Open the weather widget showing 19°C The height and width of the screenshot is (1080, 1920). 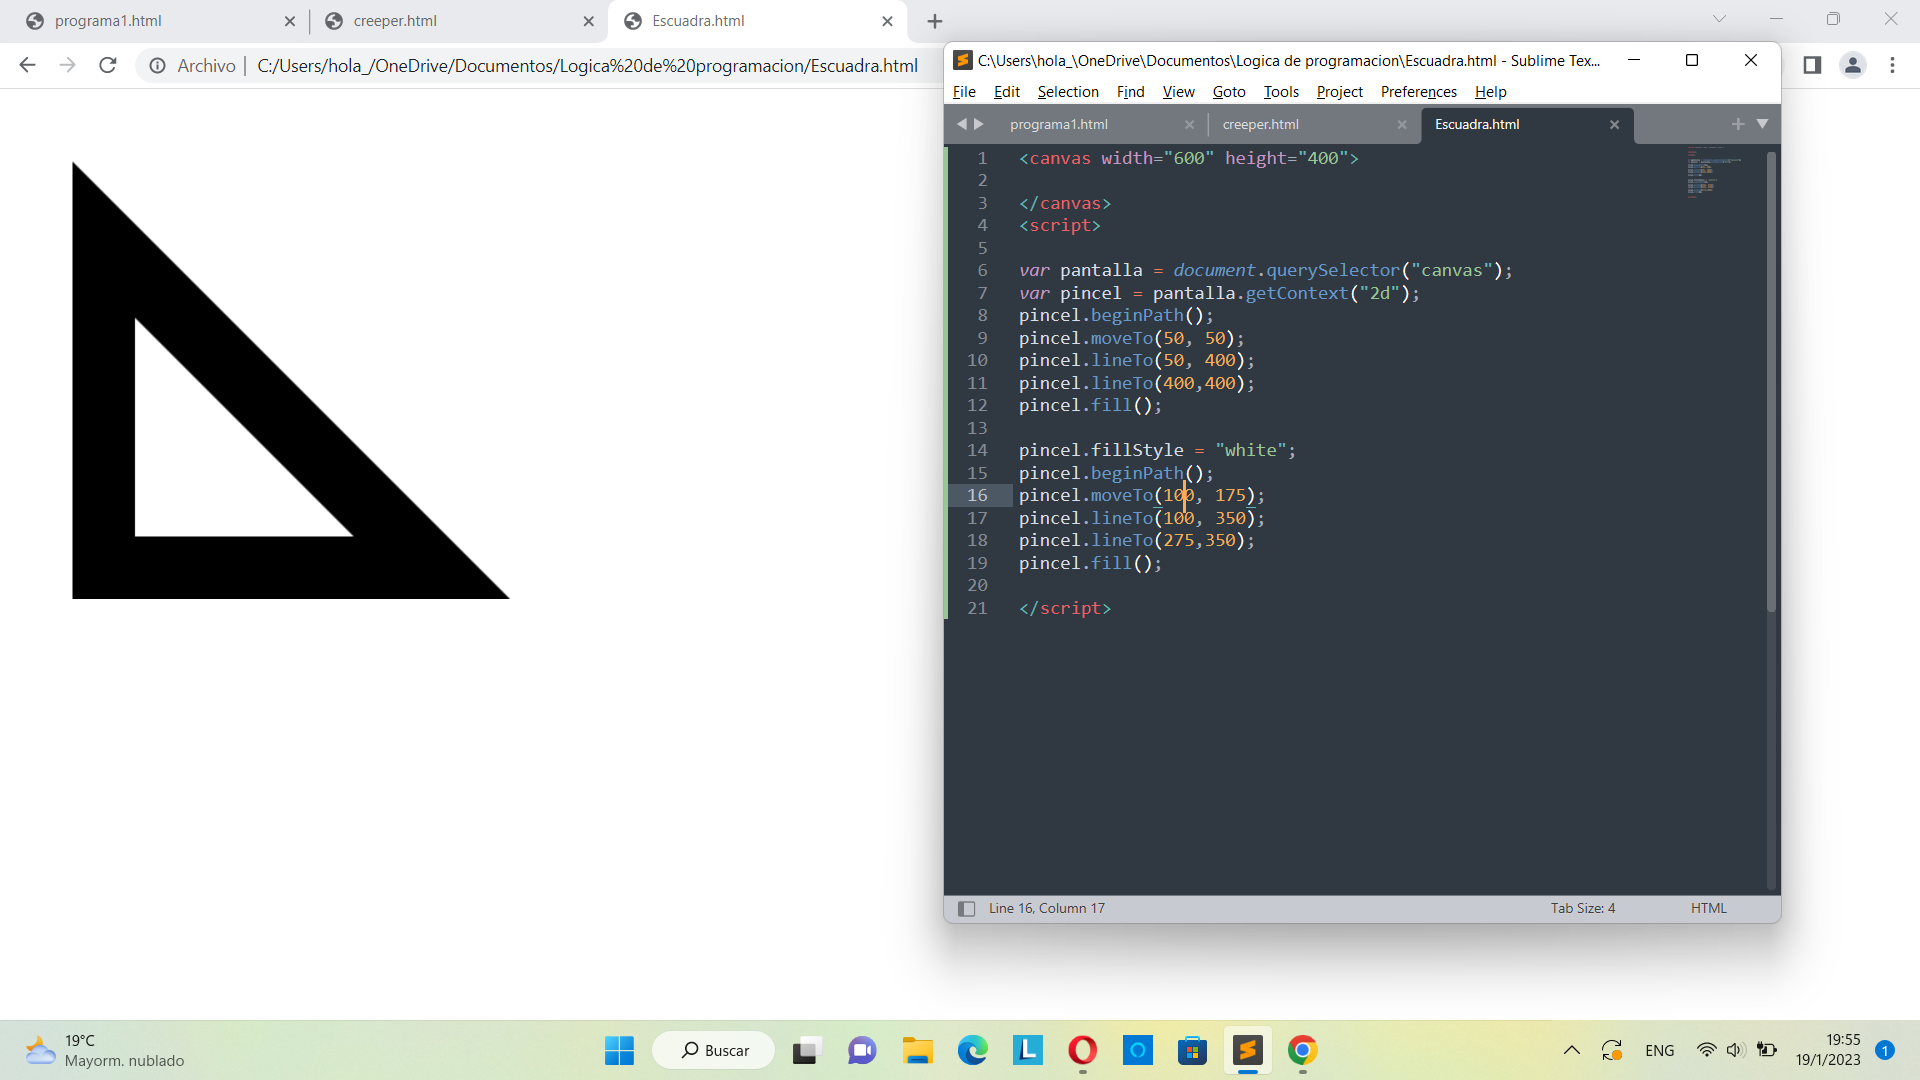[x=105, y=1050]
